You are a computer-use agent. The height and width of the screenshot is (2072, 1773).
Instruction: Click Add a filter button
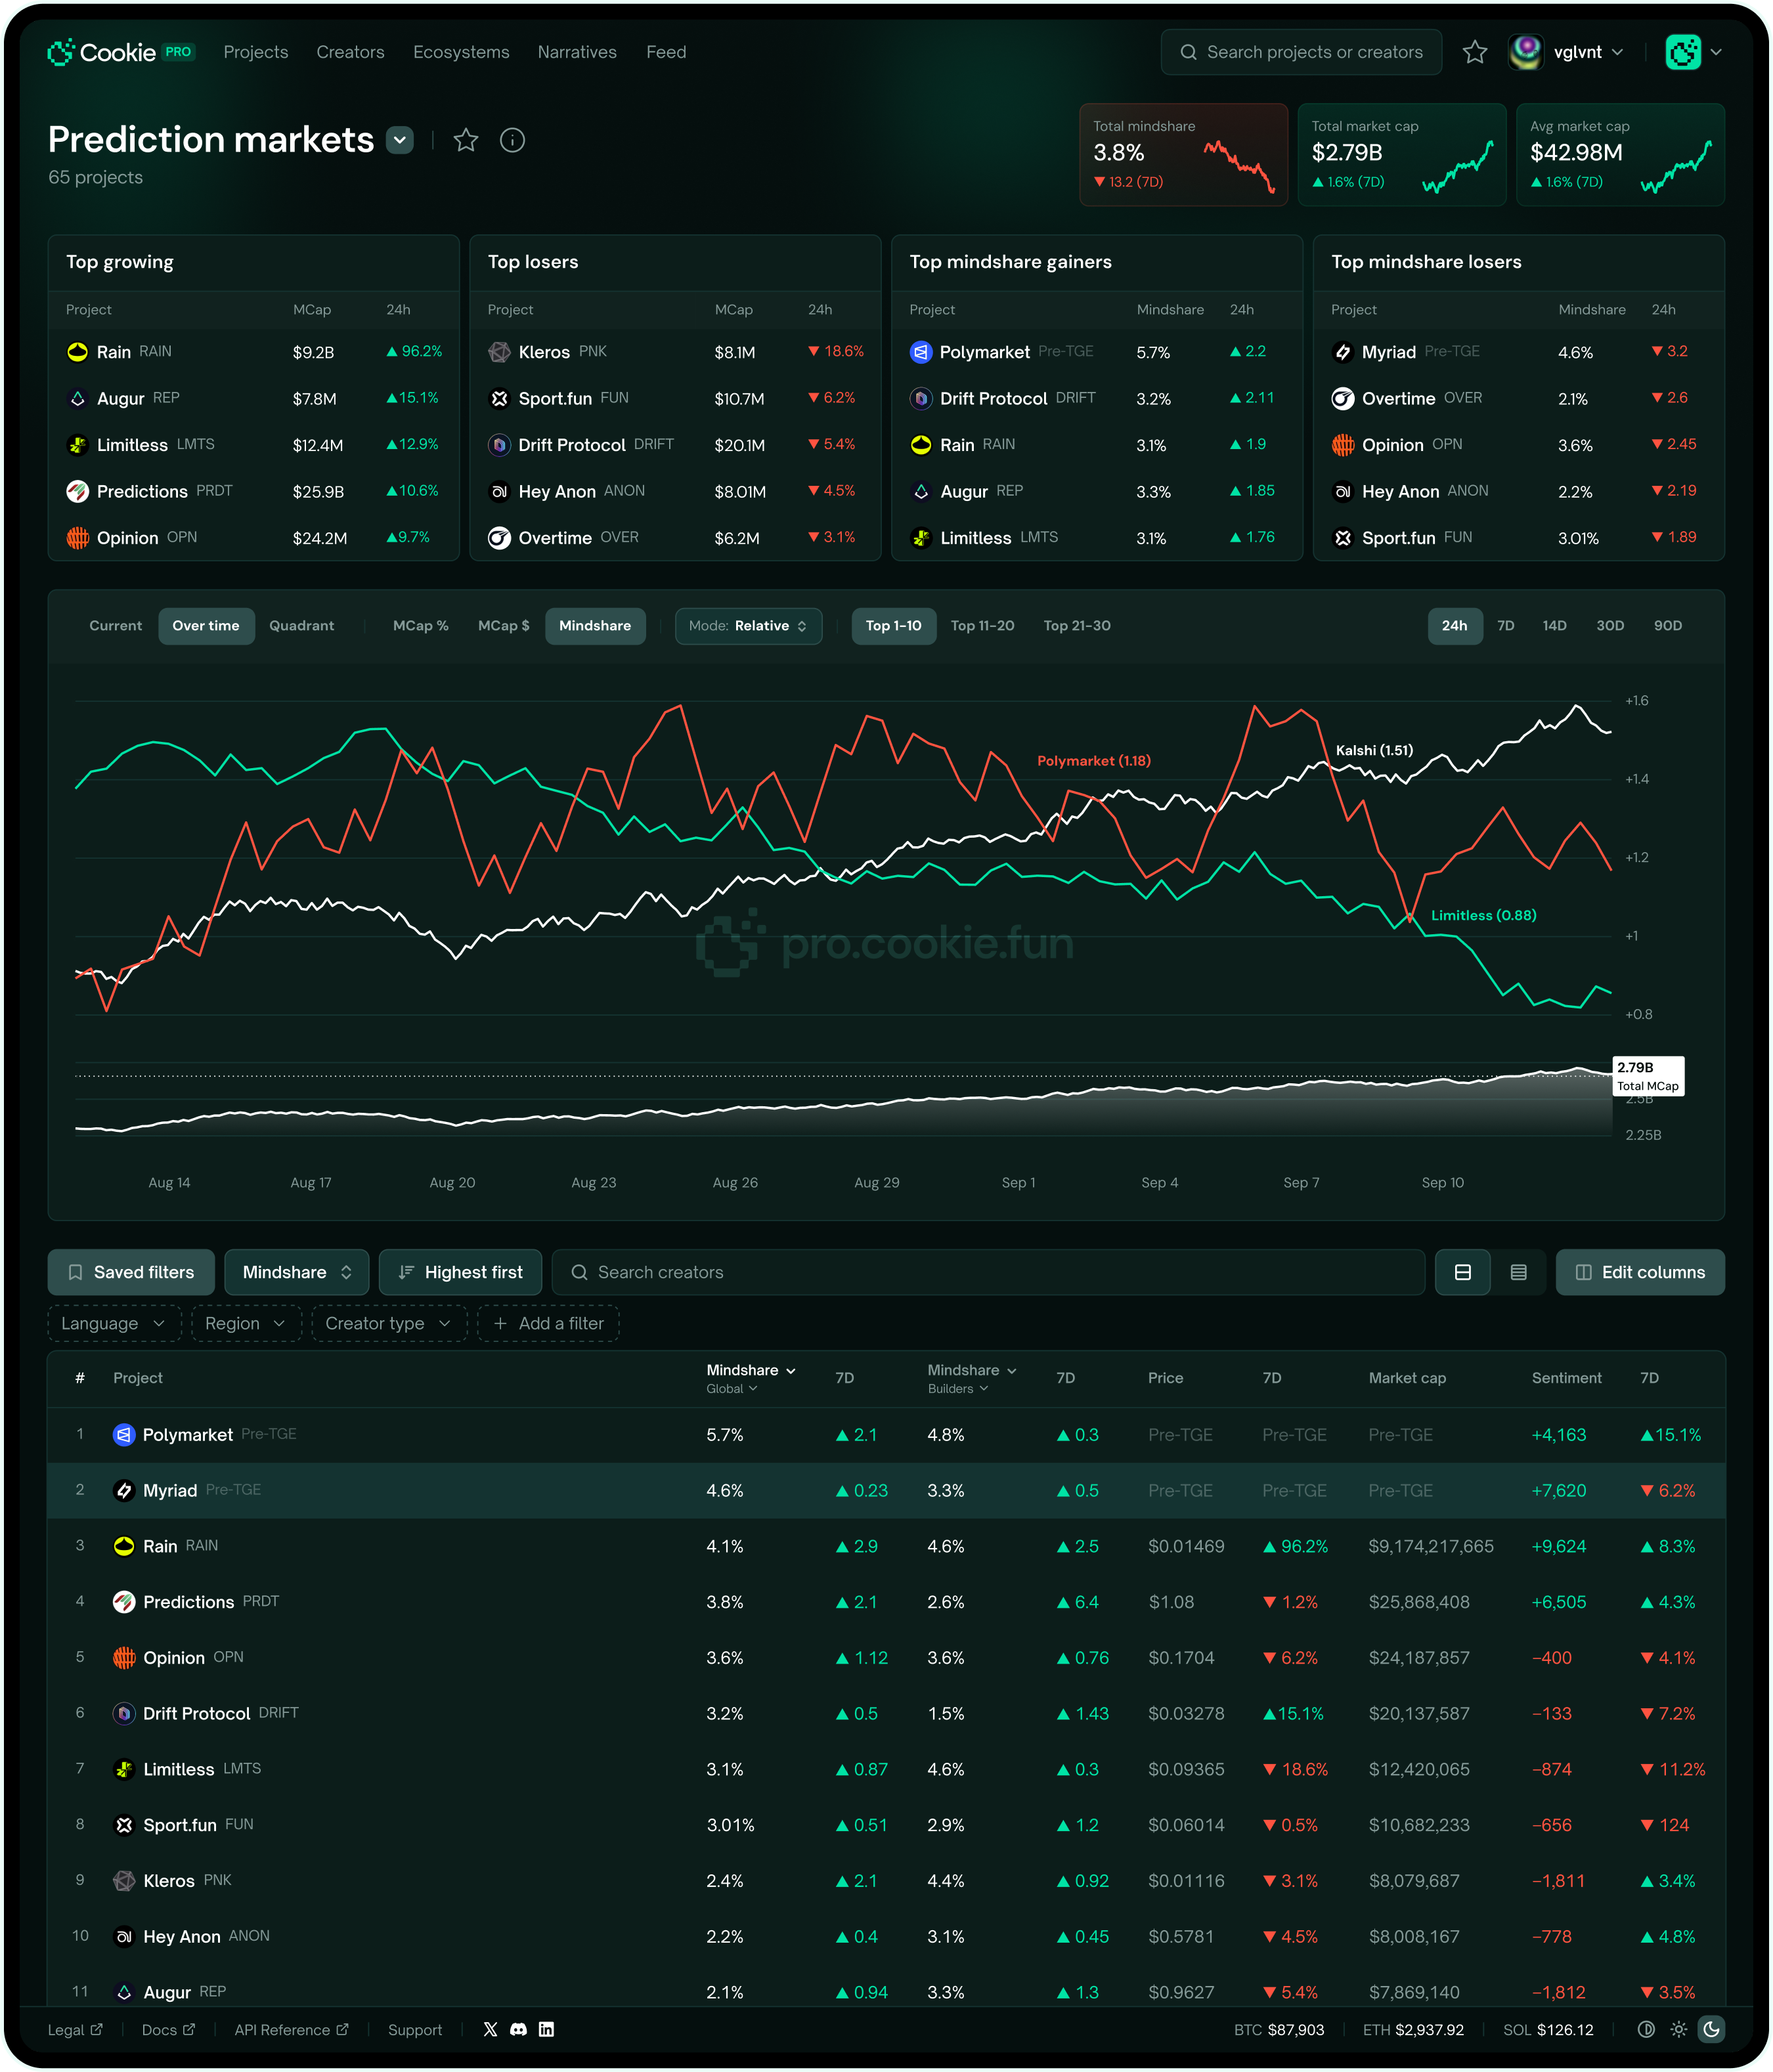click(x=549, y=1324)
